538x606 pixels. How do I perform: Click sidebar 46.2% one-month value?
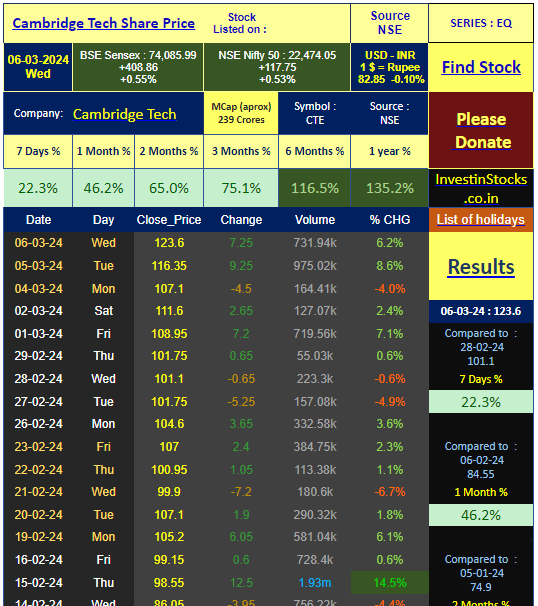481,515
